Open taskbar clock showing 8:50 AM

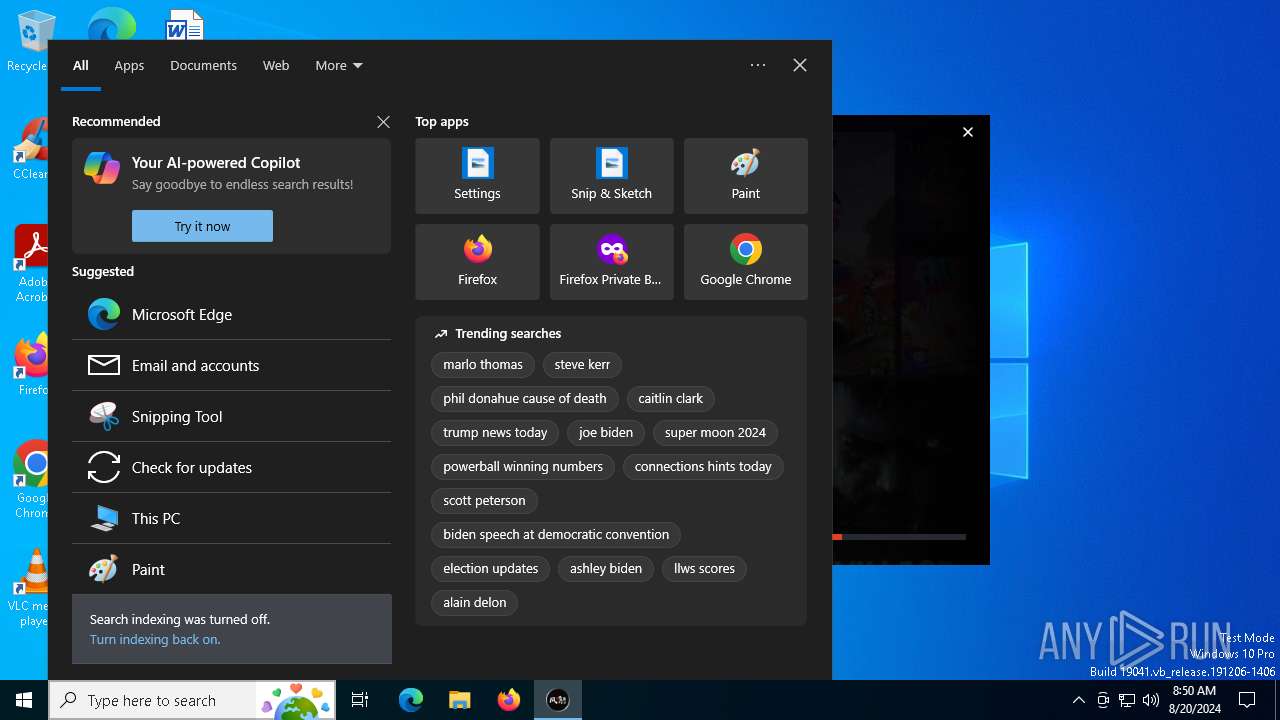point(1194,700)
